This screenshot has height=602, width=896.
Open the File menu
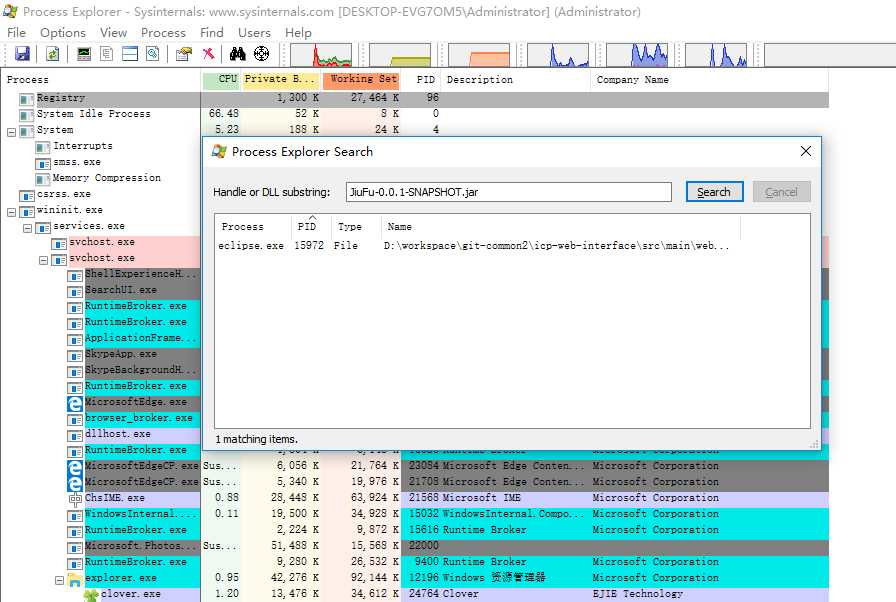[x=16, y=33]
